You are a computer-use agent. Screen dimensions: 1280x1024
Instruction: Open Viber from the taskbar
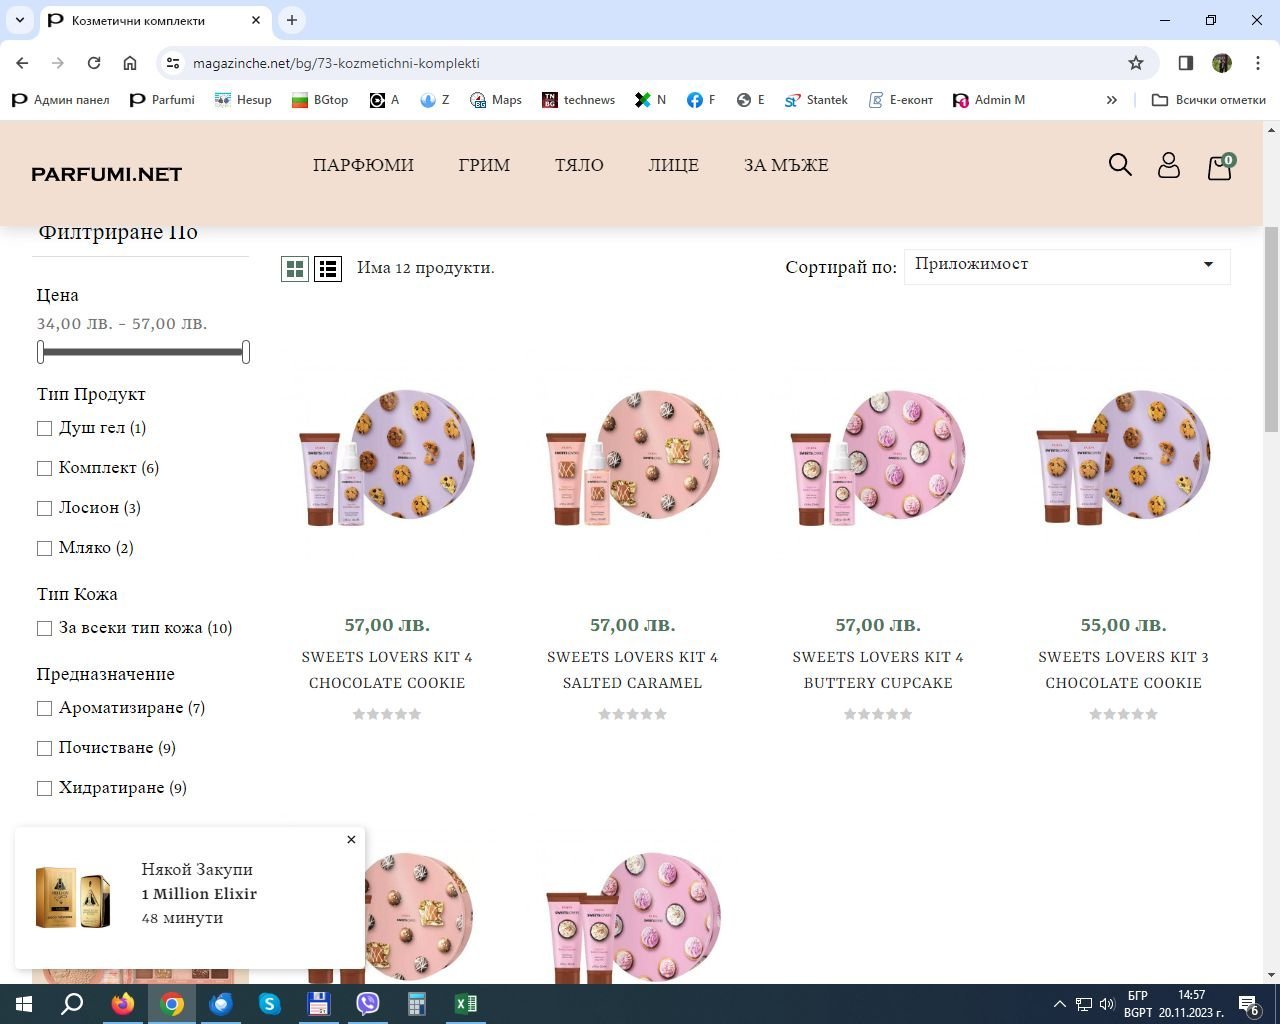(x=368, y=1004)
